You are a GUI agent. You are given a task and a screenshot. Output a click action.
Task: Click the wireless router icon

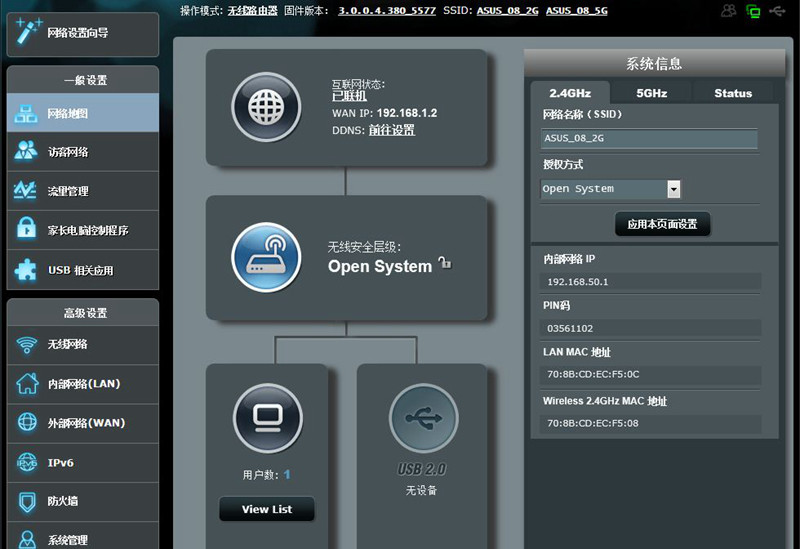[266, 257]
